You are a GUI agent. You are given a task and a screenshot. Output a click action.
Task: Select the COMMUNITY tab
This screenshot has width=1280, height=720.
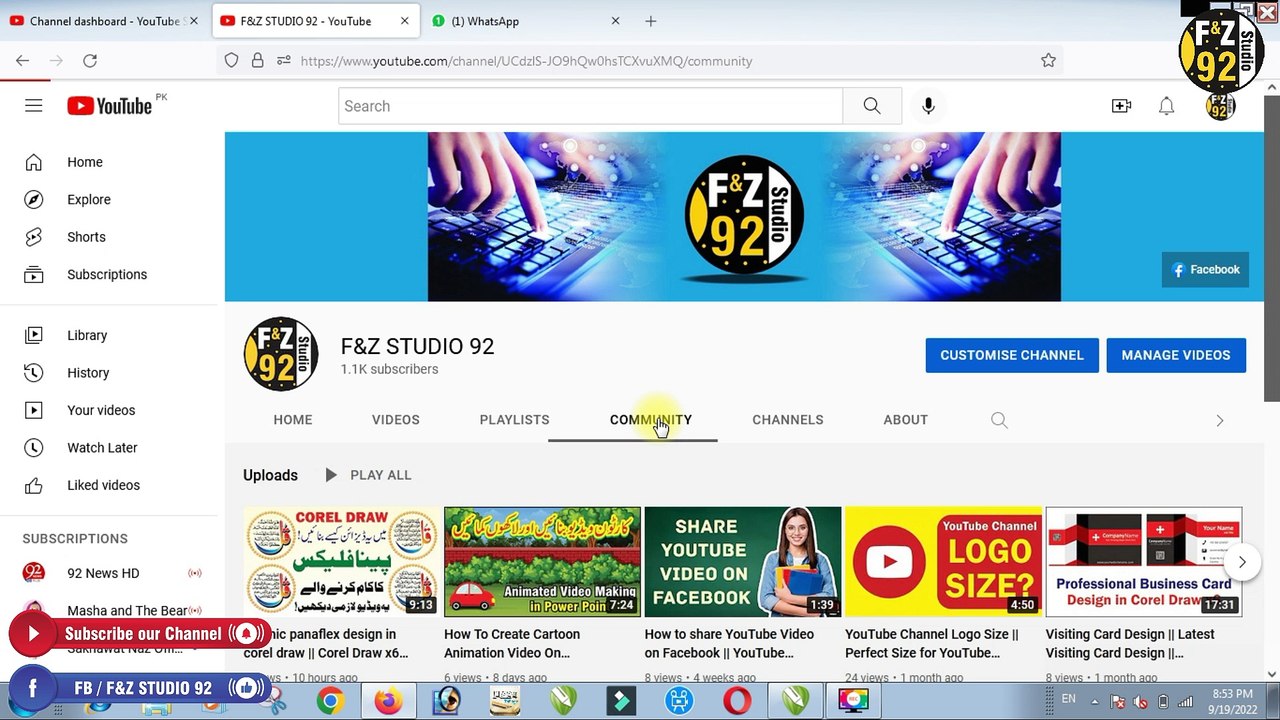click(x=651, y=420)
